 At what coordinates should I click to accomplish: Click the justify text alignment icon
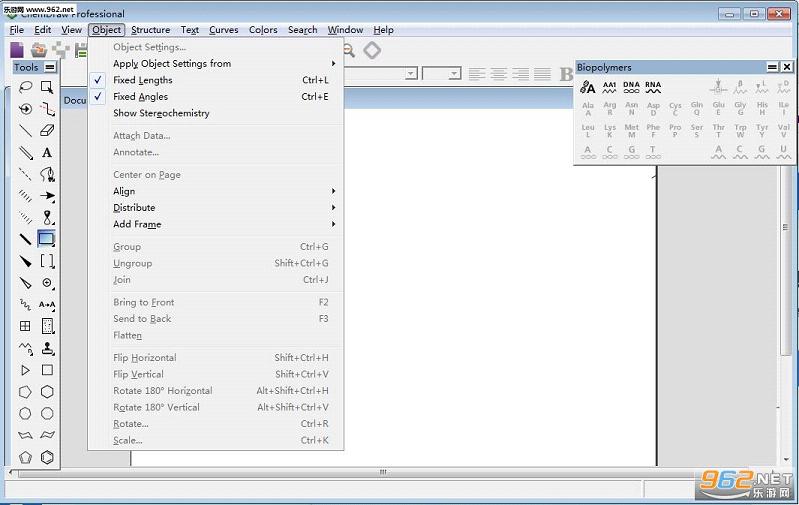tap(542, 74)
